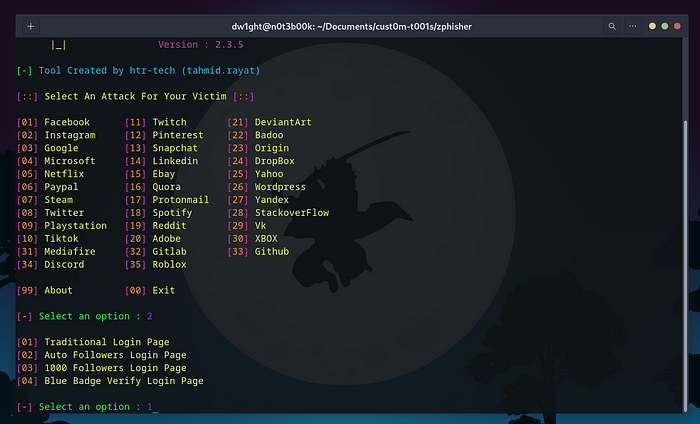Image resolution: width=700 pixels, height=424 pixels.
Task: Click the '[11] Twitch' entry
Action: 156,122
